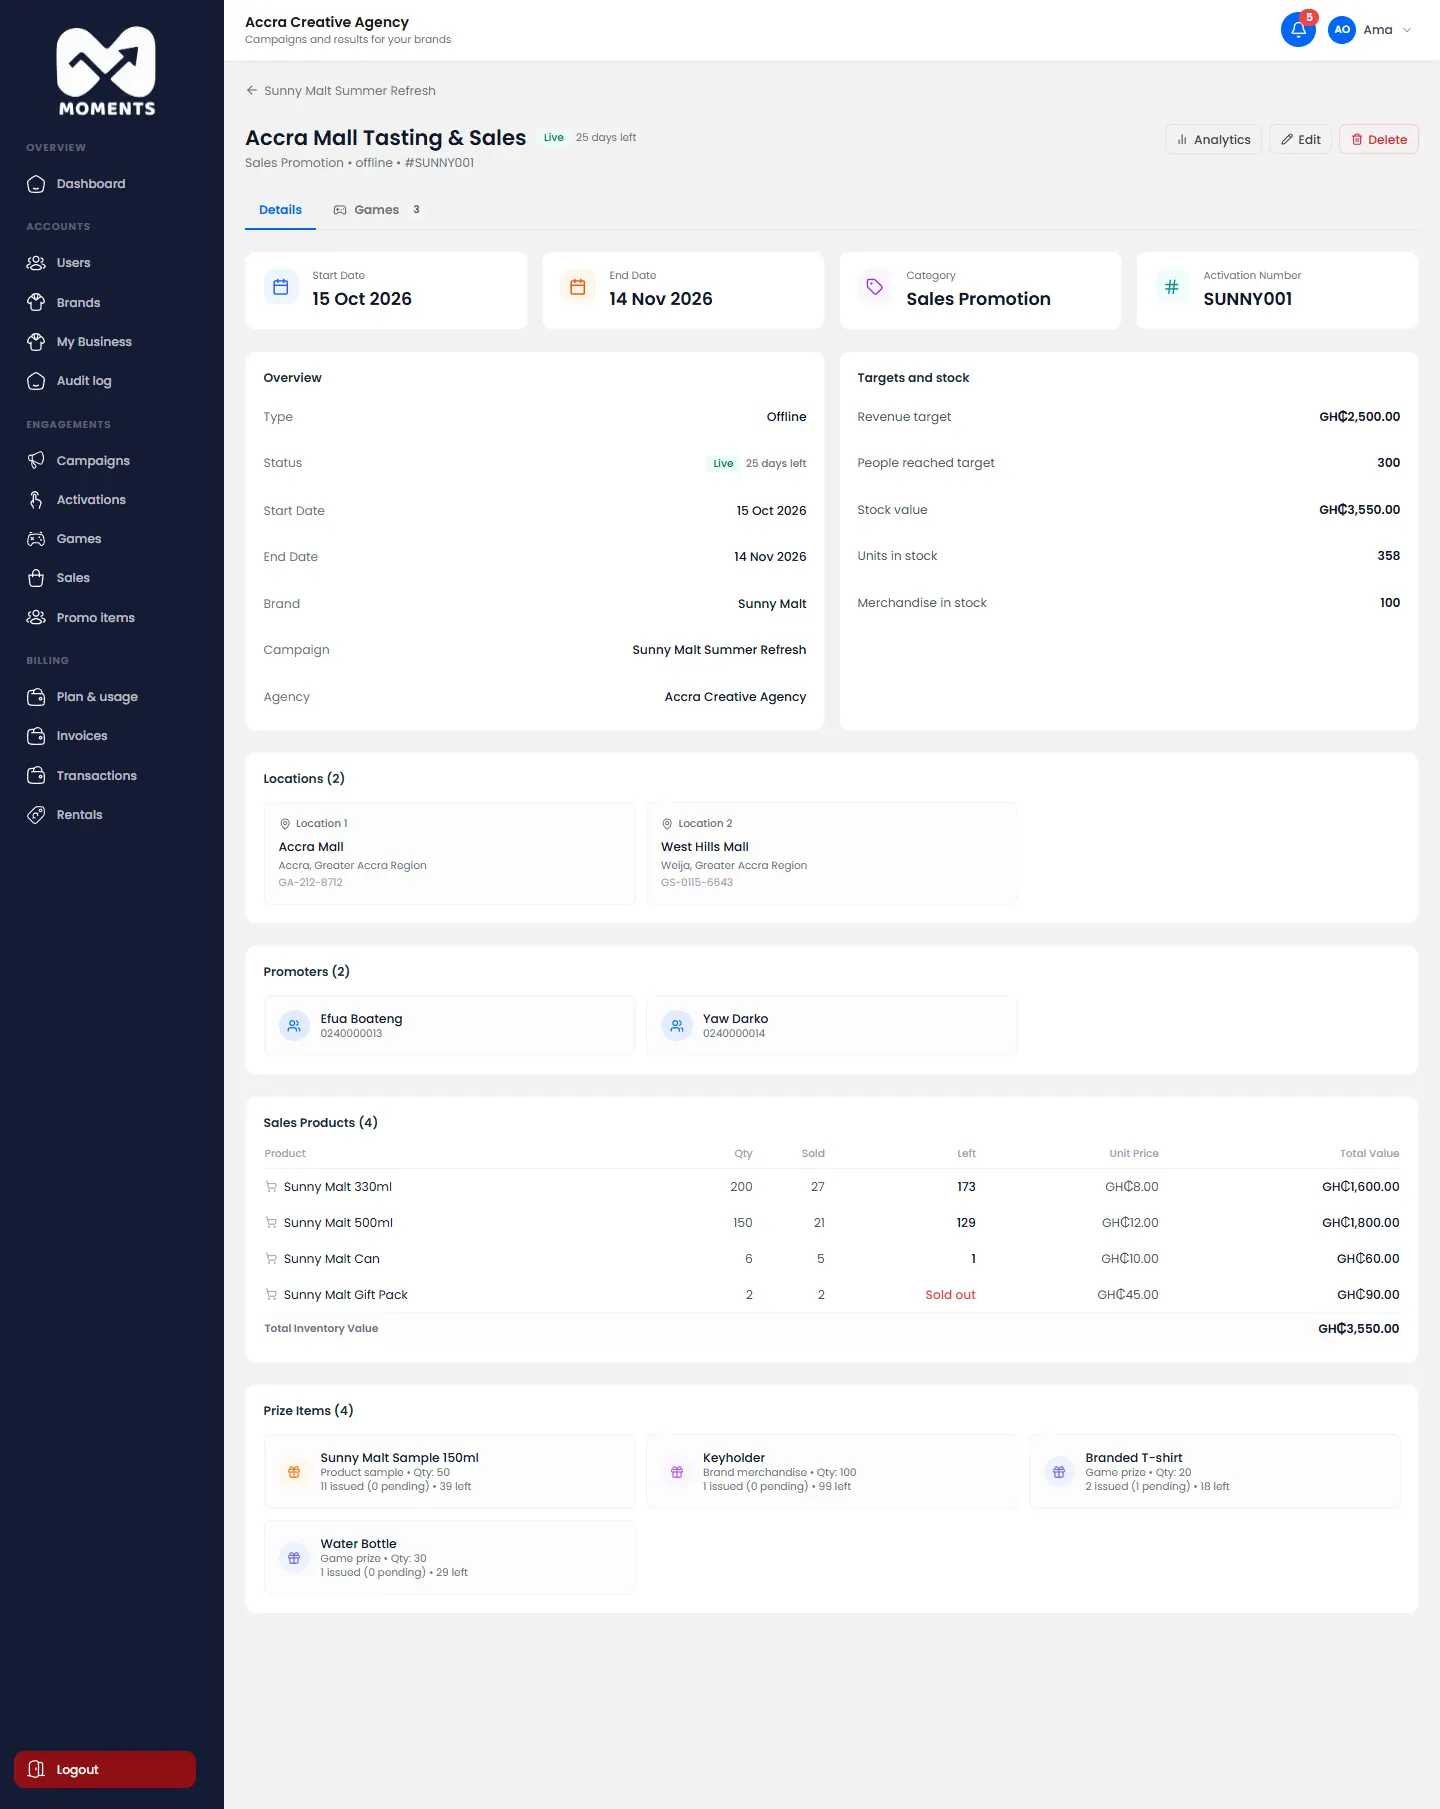Expand the Ama account dropdown chevron
This screenshot has width=1440, height=1809.
click(1407, 30)
